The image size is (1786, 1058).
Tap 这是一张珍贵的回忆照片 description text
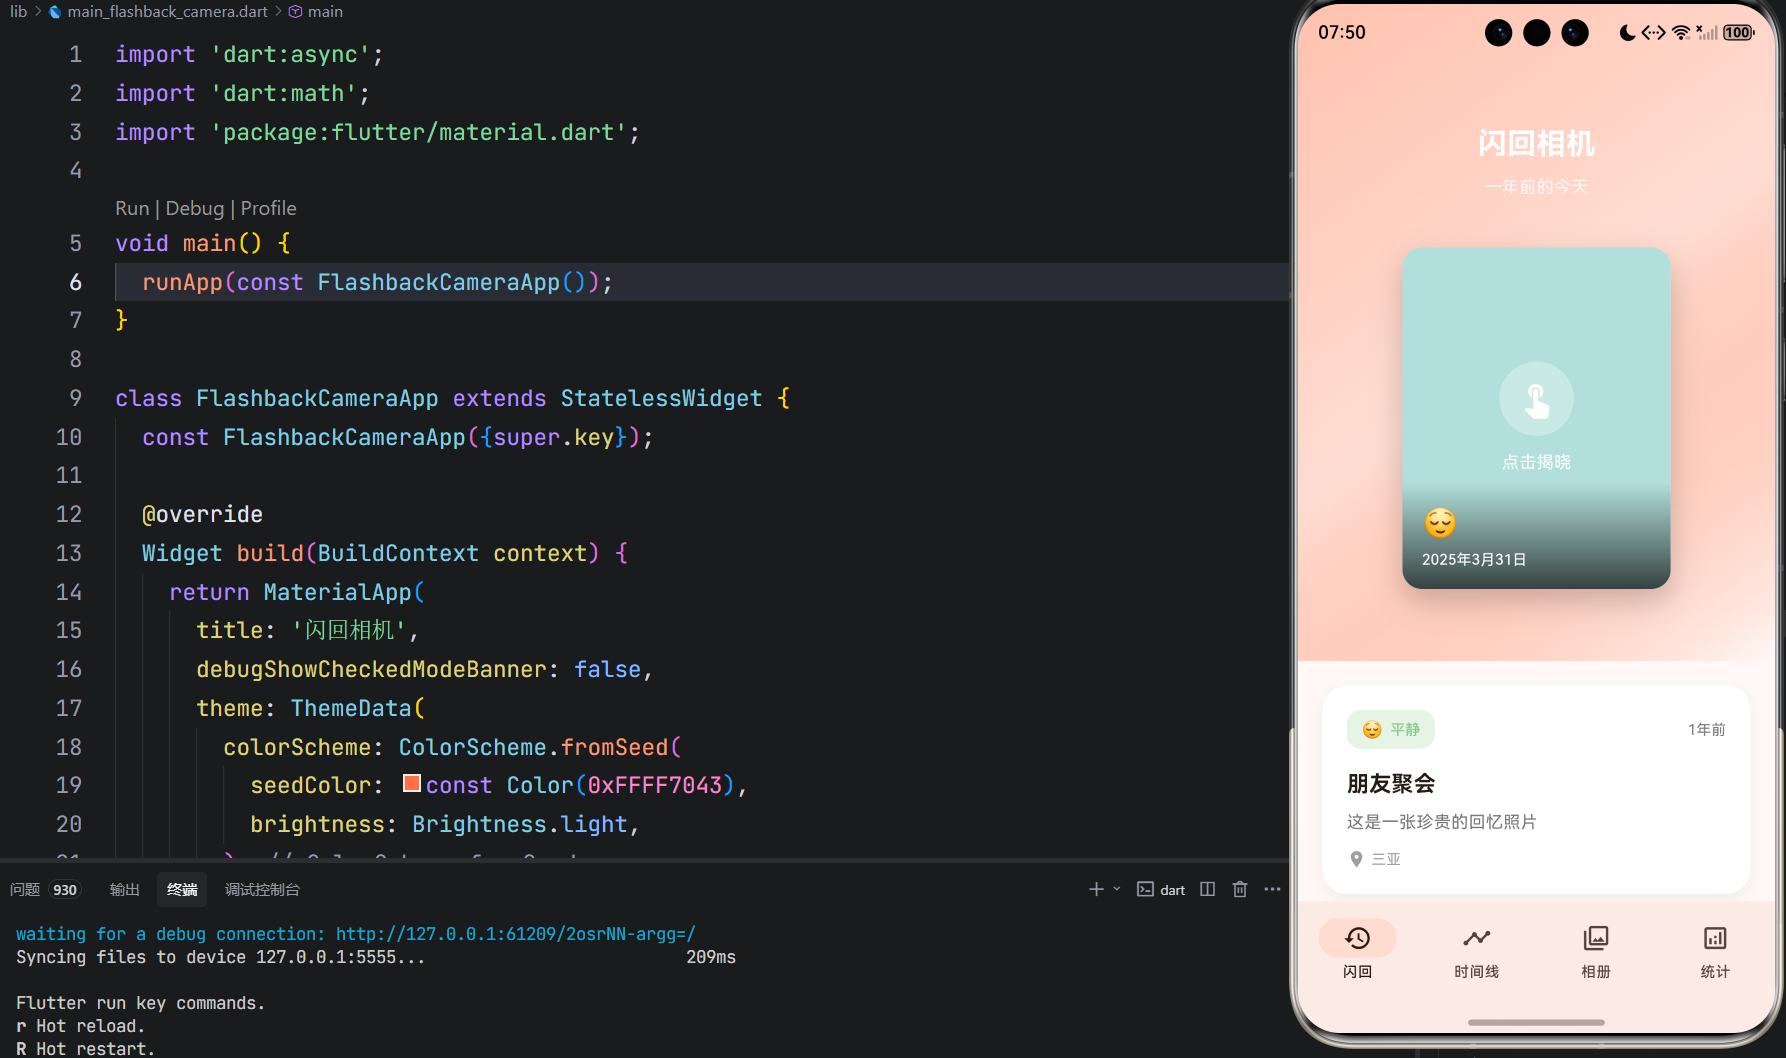1441,821
